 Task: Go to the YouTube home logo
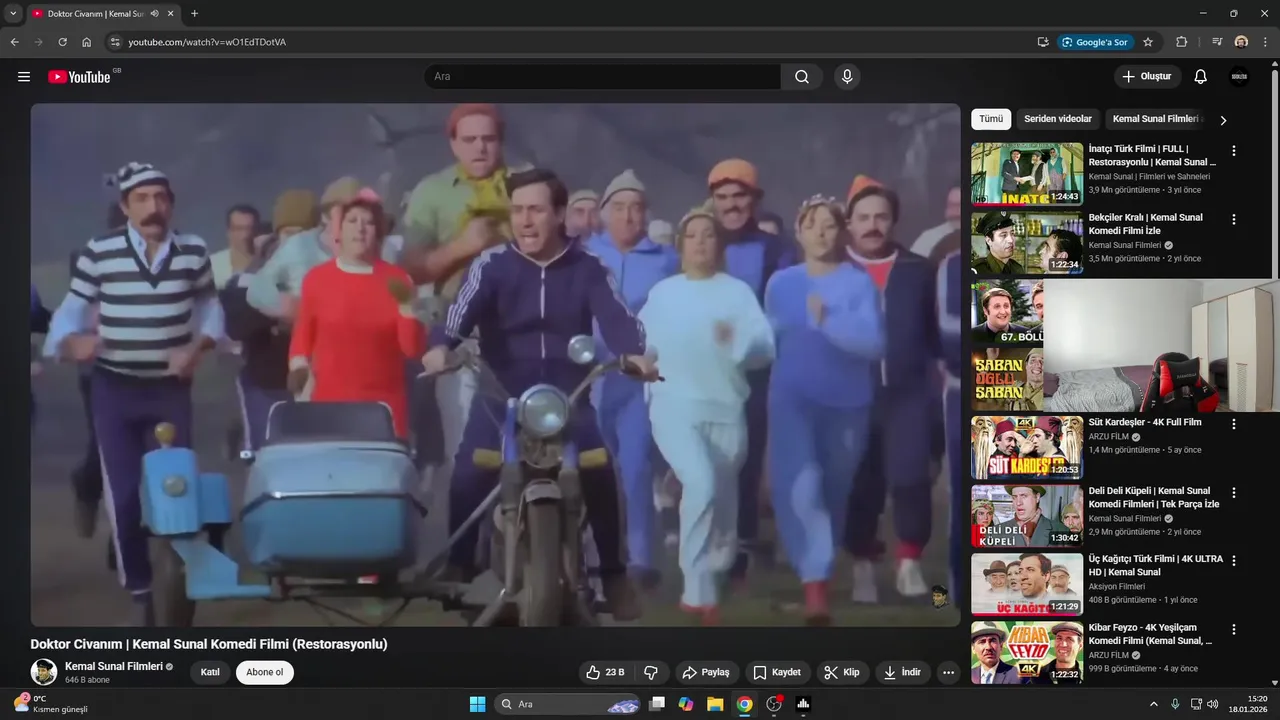(x=80, y=77)
